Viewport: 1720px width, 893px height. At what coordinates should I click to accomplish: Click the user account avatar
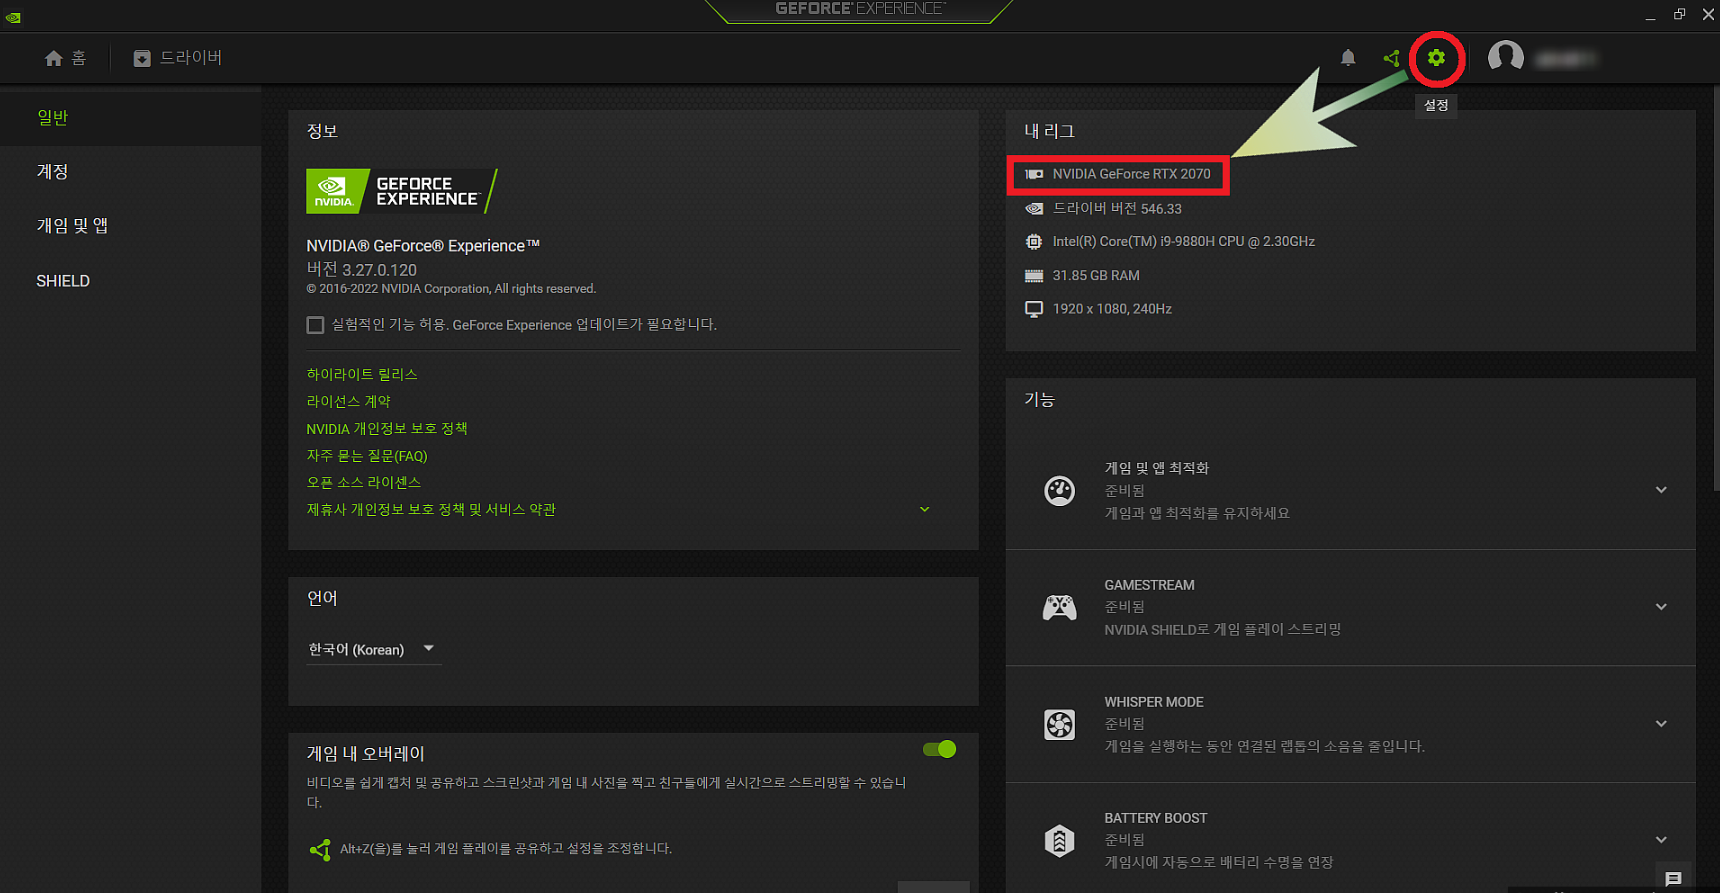pos(1506,57)
